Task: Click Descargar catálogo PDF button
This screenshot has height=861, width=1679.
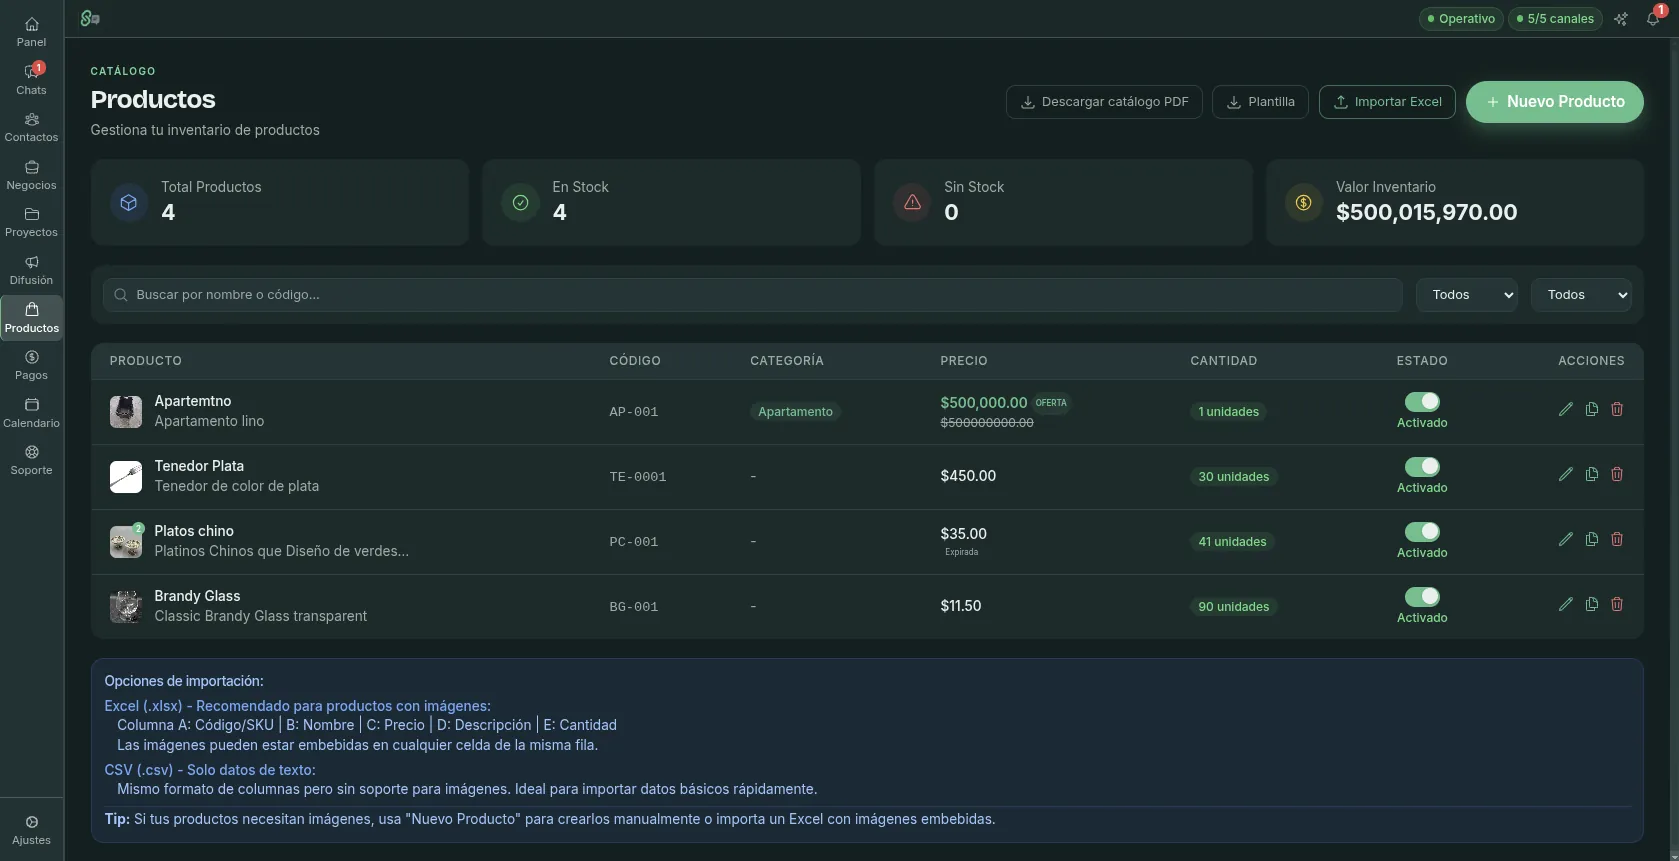Action: tap(1104, 102)
